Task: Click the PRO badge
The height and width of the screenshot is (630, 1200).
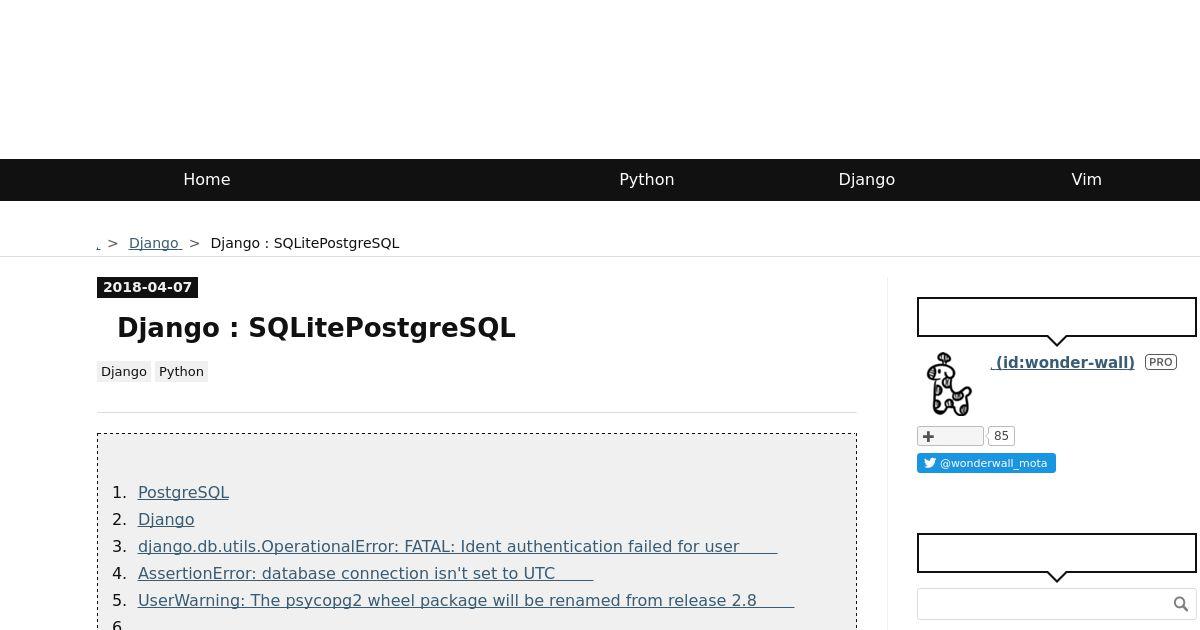Action: click(x=1161, y=362)
